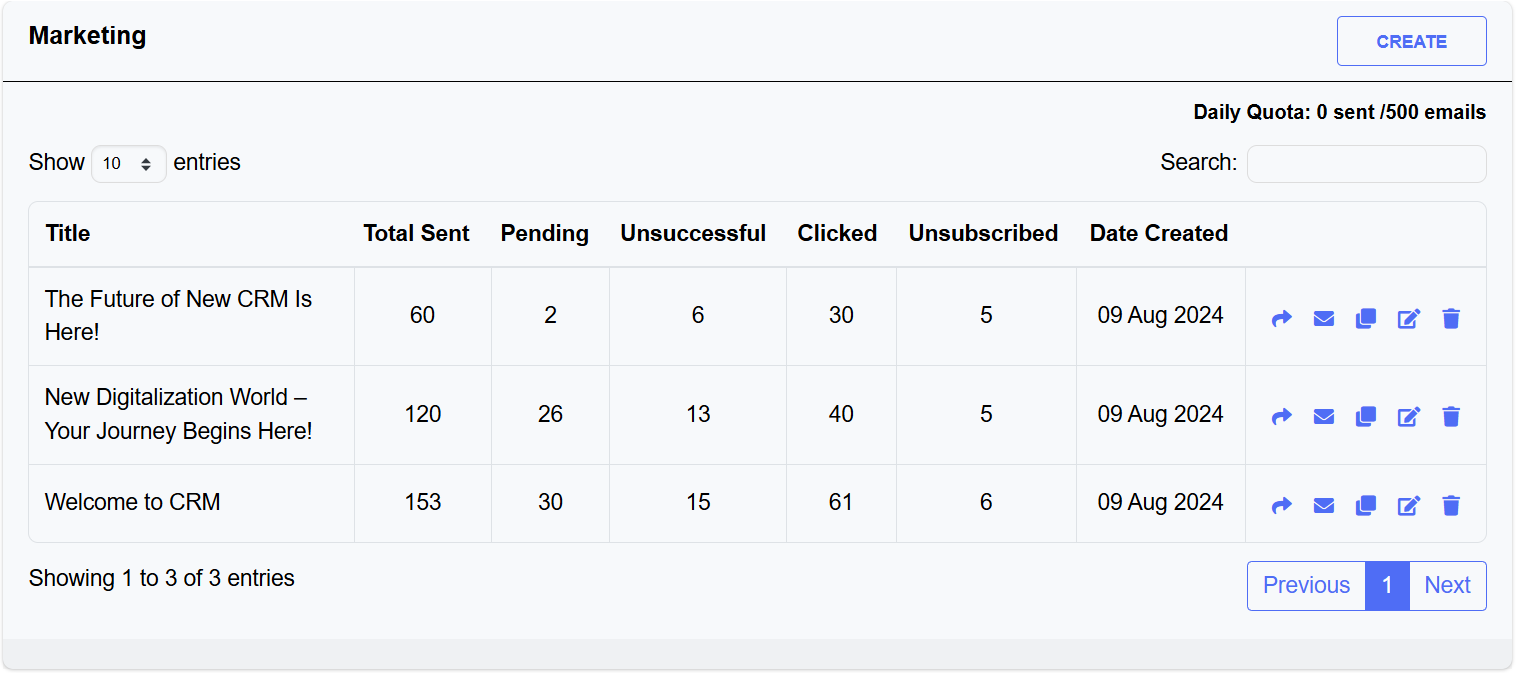Screen dimensions: 1516x673
Task: Sort table by Title column
Action: [x=68, y=234]
